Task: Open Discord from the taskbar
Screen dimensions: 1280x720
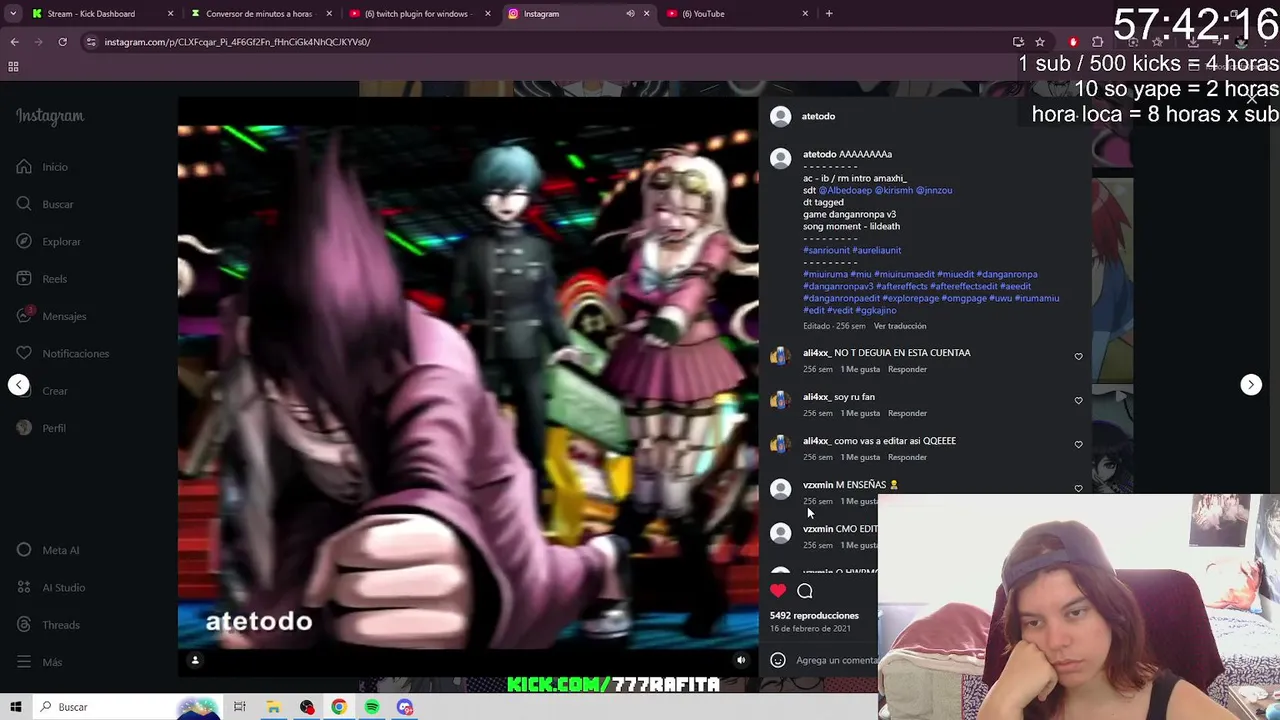Action: pos(405,707)
